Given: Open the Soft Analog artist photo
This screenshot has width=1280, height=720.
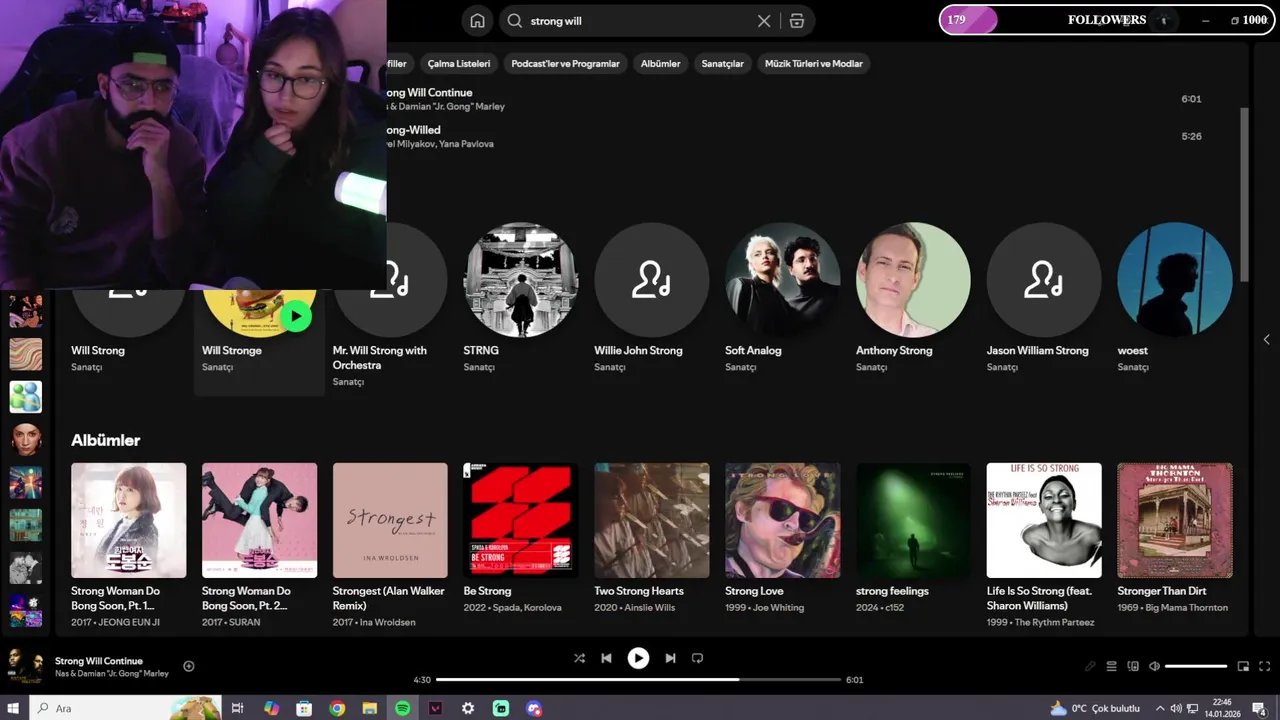Looking at the screenshot, I should pos(783,280).
